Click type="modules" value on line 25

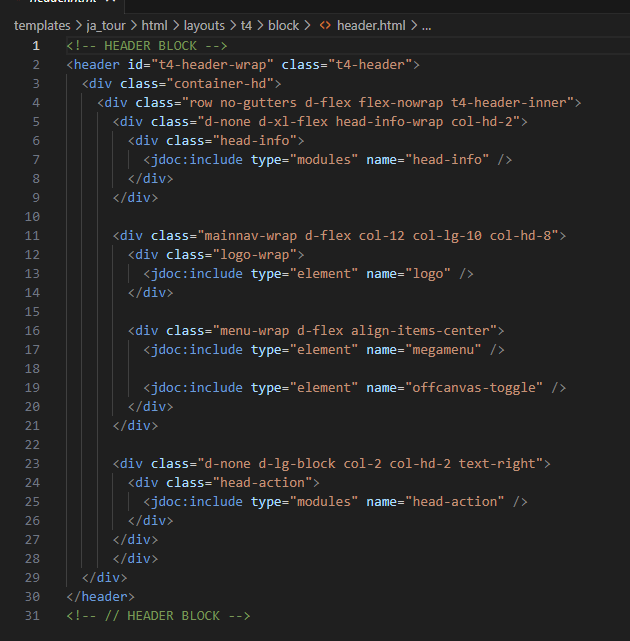click(x=324, y=502)
